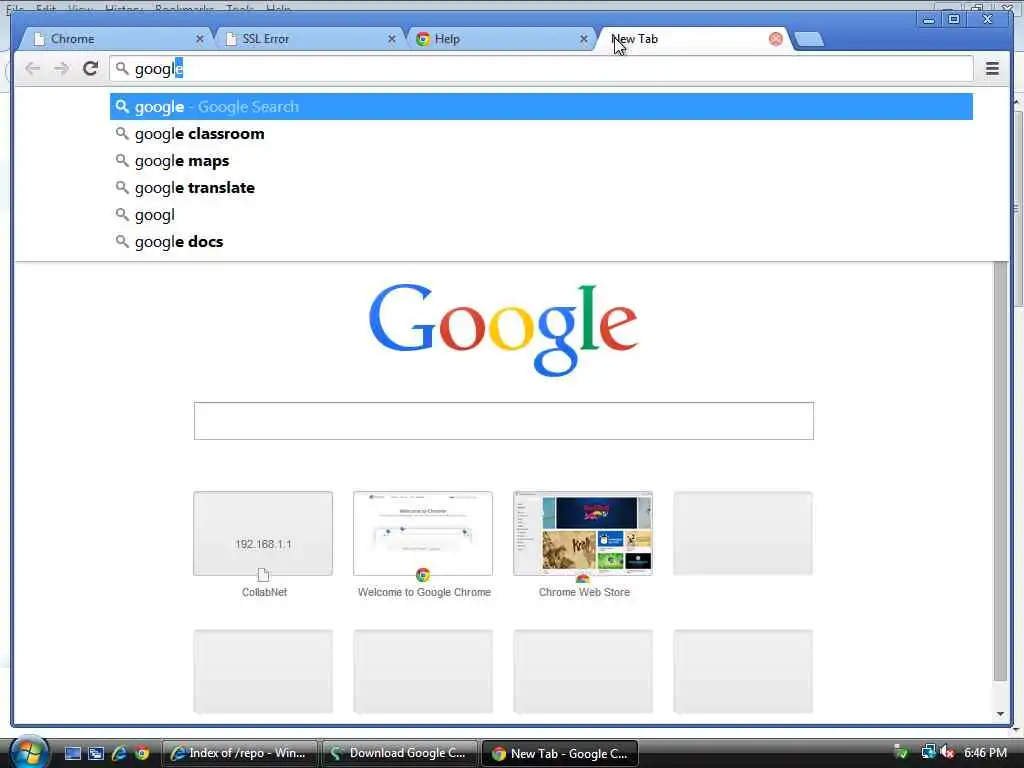Click the omnibox containing google

[541, 69]
